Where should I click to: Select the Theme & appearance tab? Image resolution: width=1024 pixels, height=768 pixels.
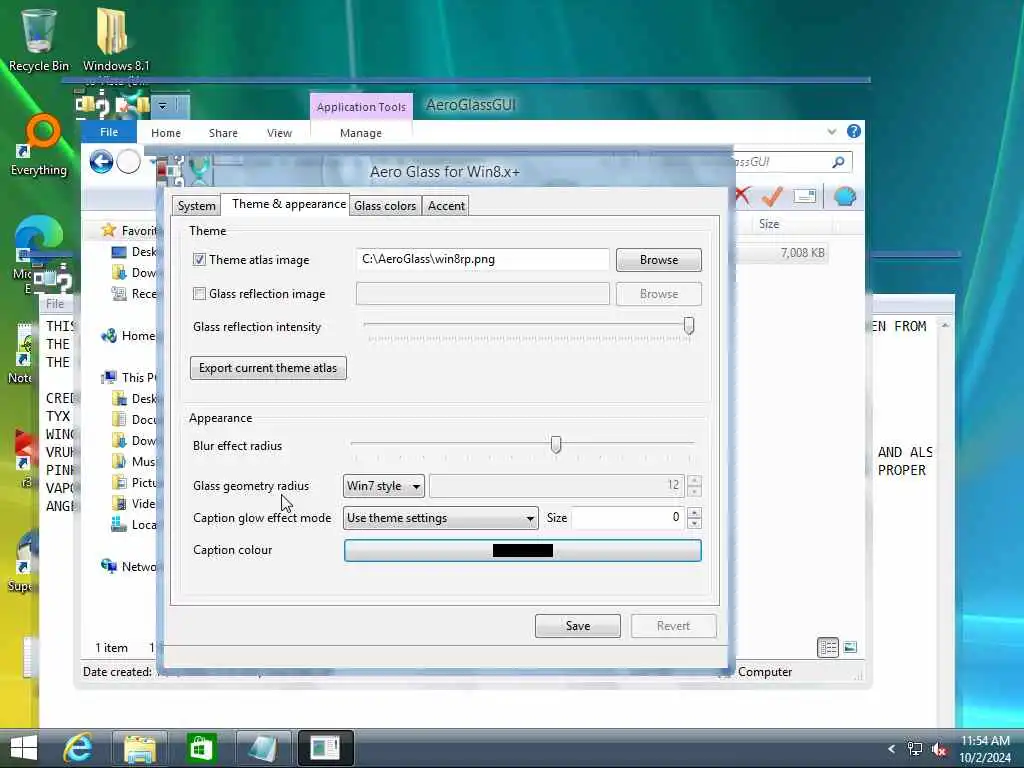click(285, 204)
